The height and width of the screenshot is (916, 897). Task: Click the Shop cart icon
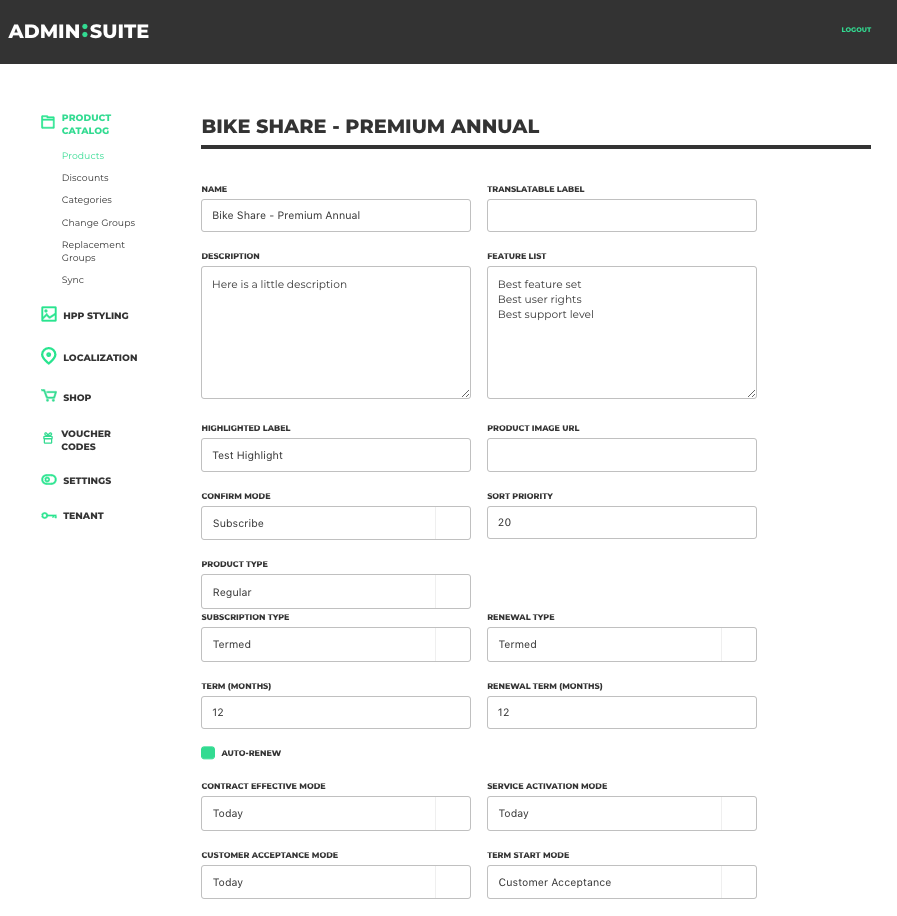(x=49, y=396)
